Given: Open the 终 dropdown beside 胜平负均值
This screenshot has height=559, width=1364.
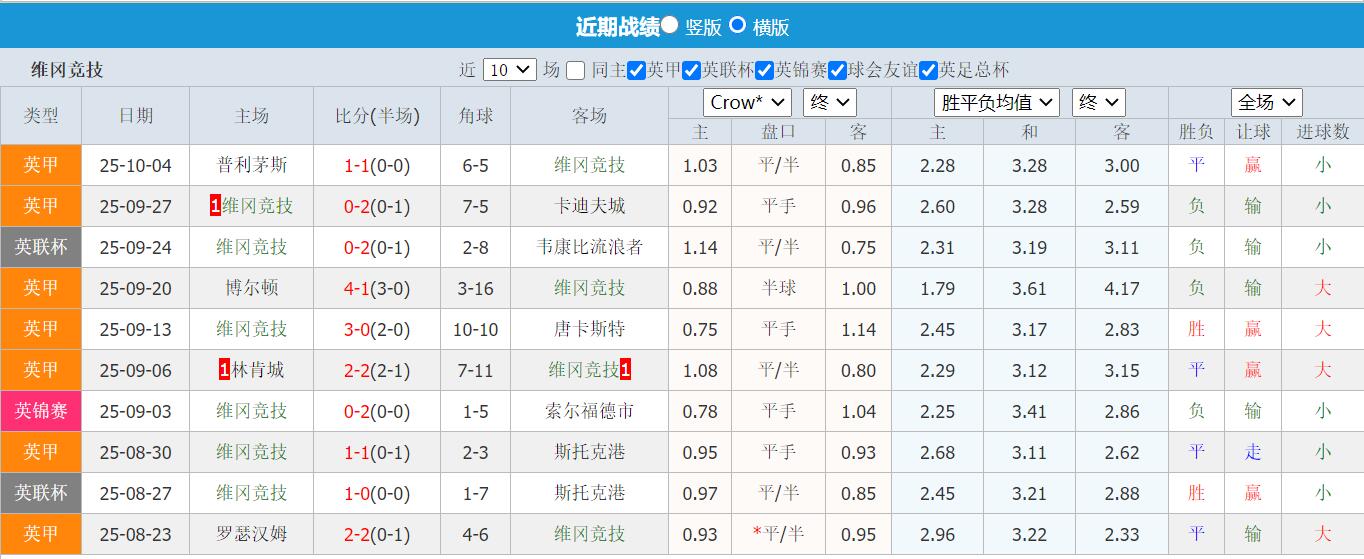Looking at the screenshot, I should point(1098,102).
